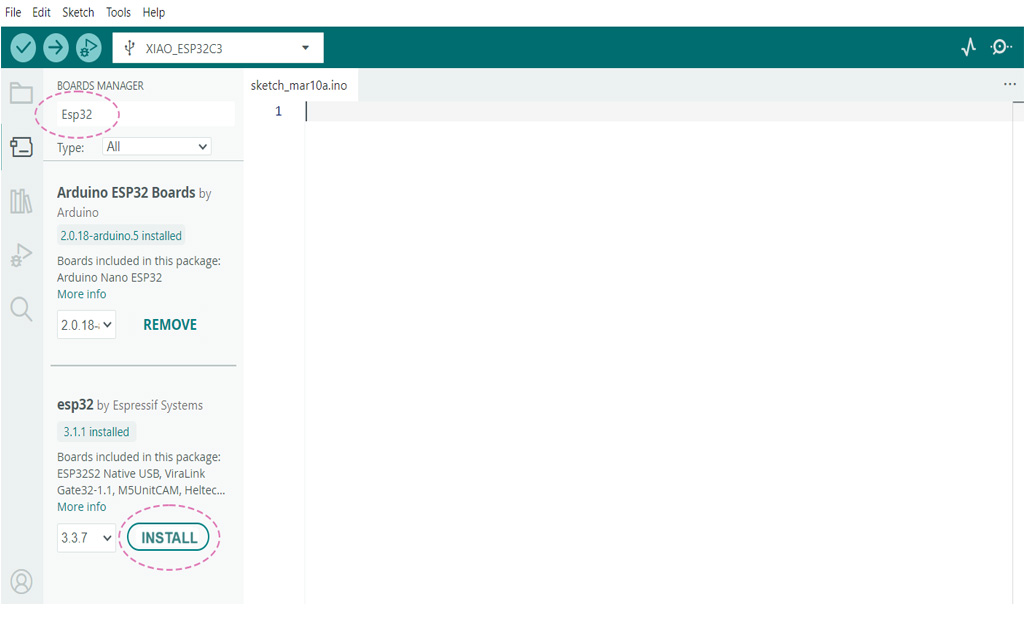Expand the Type filter dropdown

click(x=157, y=147)
